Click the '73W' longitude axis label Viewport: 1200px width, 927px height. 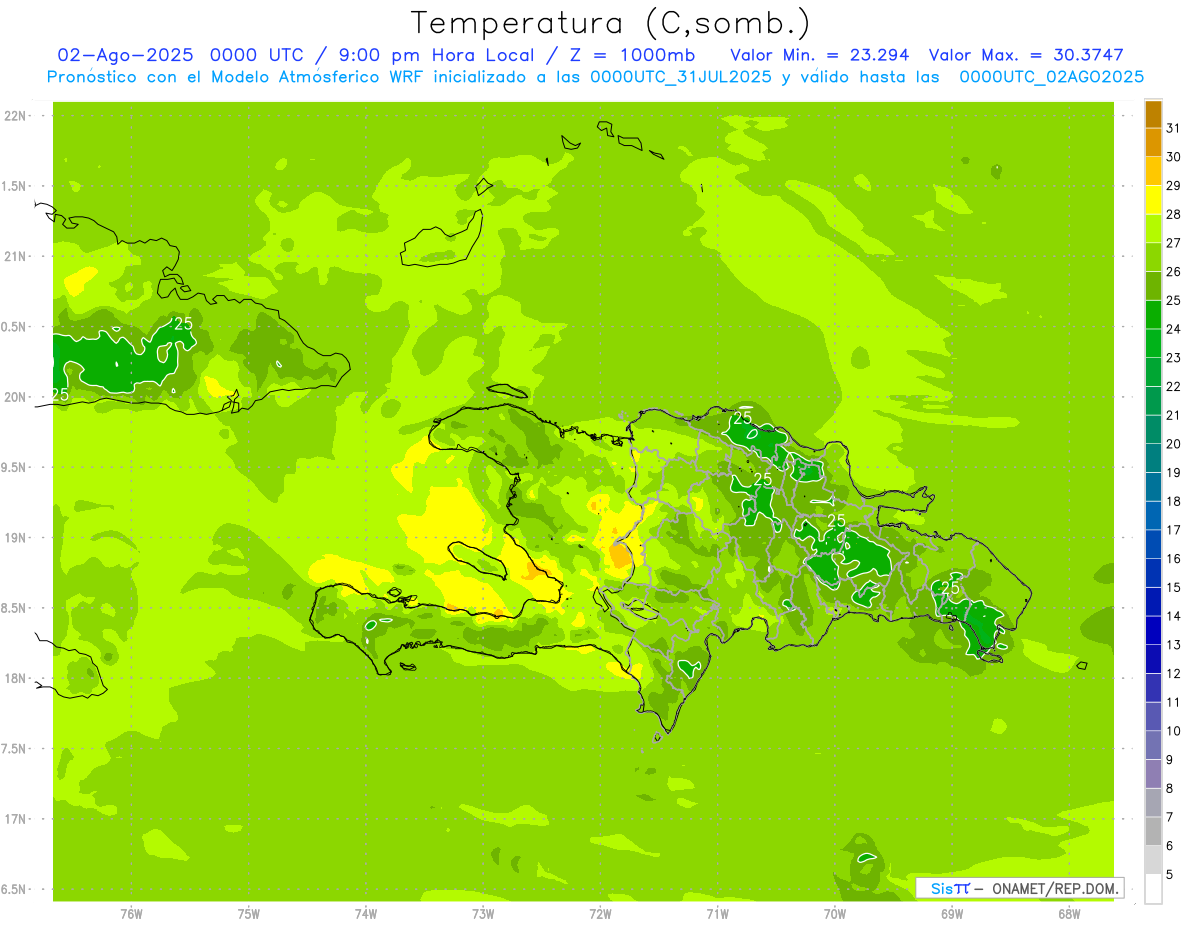coord(482,915)
